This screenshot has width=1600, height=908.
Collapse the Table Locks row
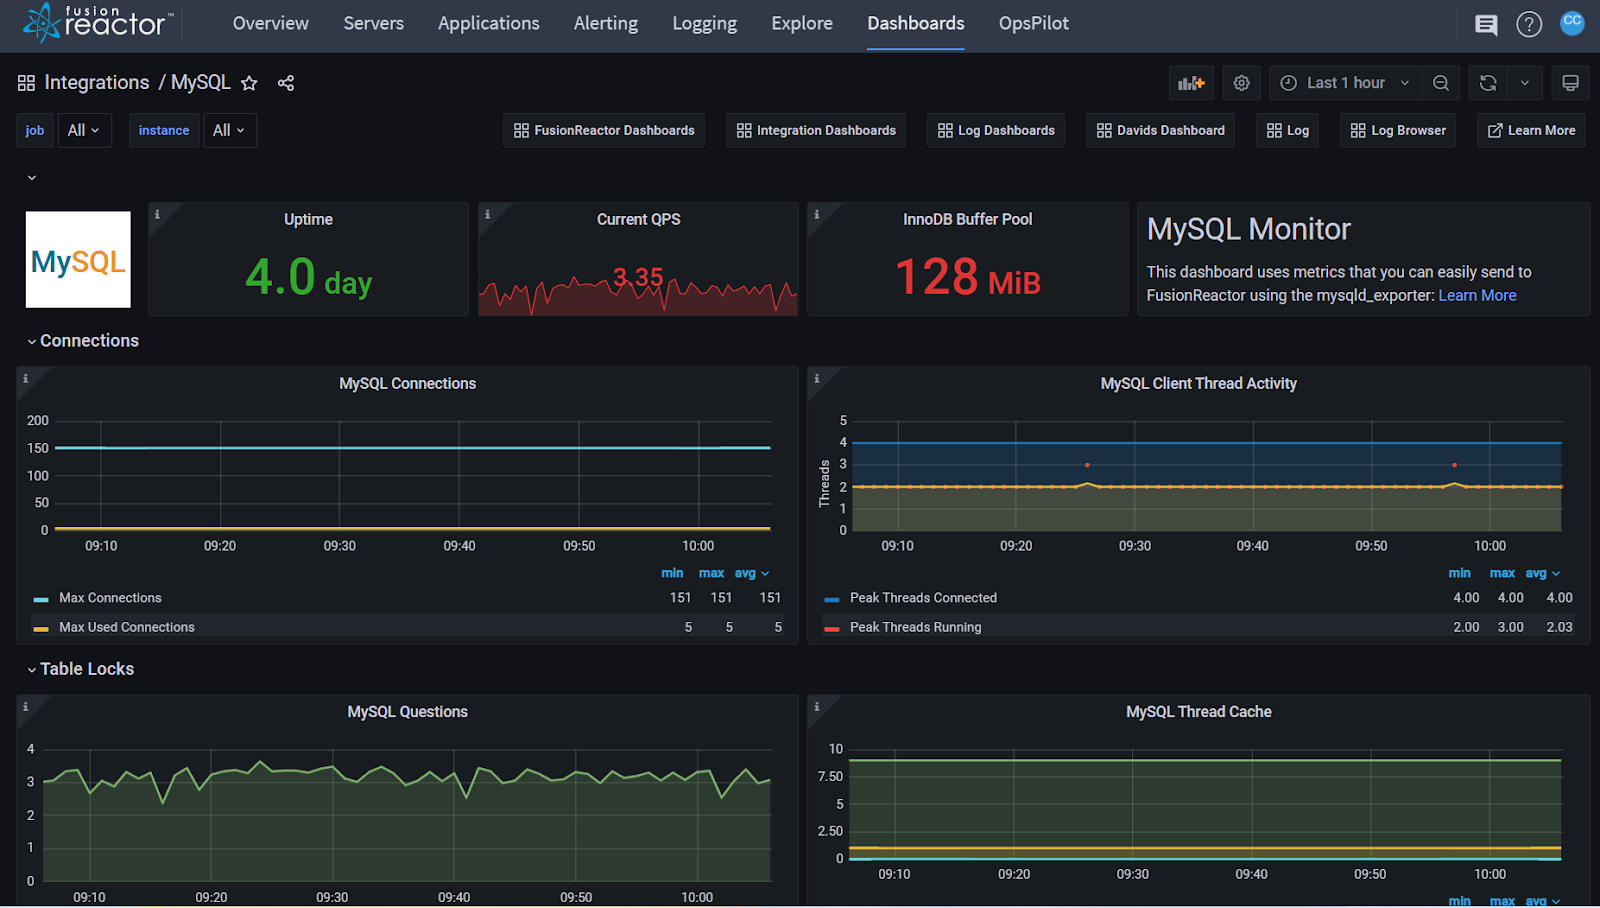click(x=81, y=669)
